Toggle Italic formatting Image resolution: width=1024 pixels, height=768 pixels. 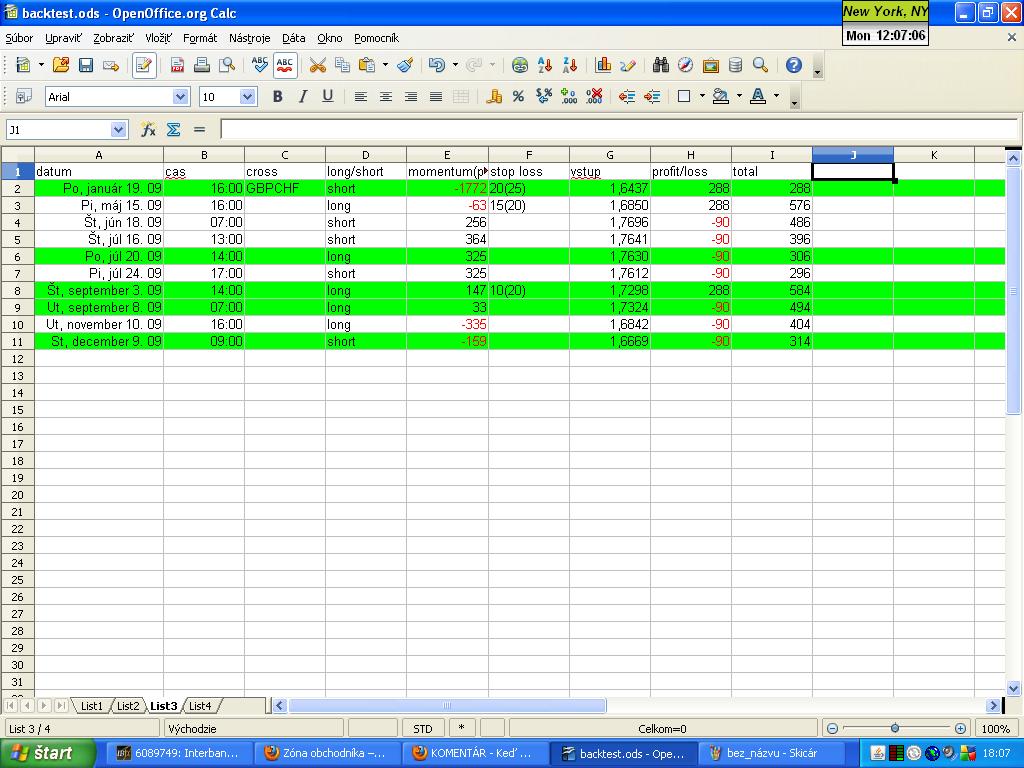(302, 96)
